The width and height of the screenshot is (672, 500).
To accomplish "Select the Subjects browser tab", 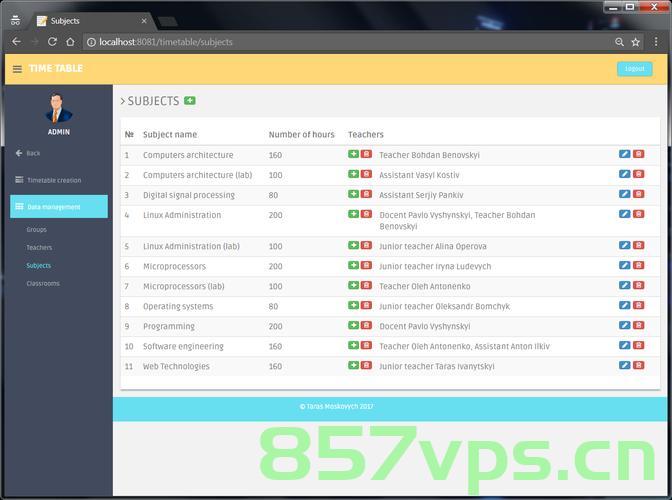I will pyautogui.click(x=90, y=21).
